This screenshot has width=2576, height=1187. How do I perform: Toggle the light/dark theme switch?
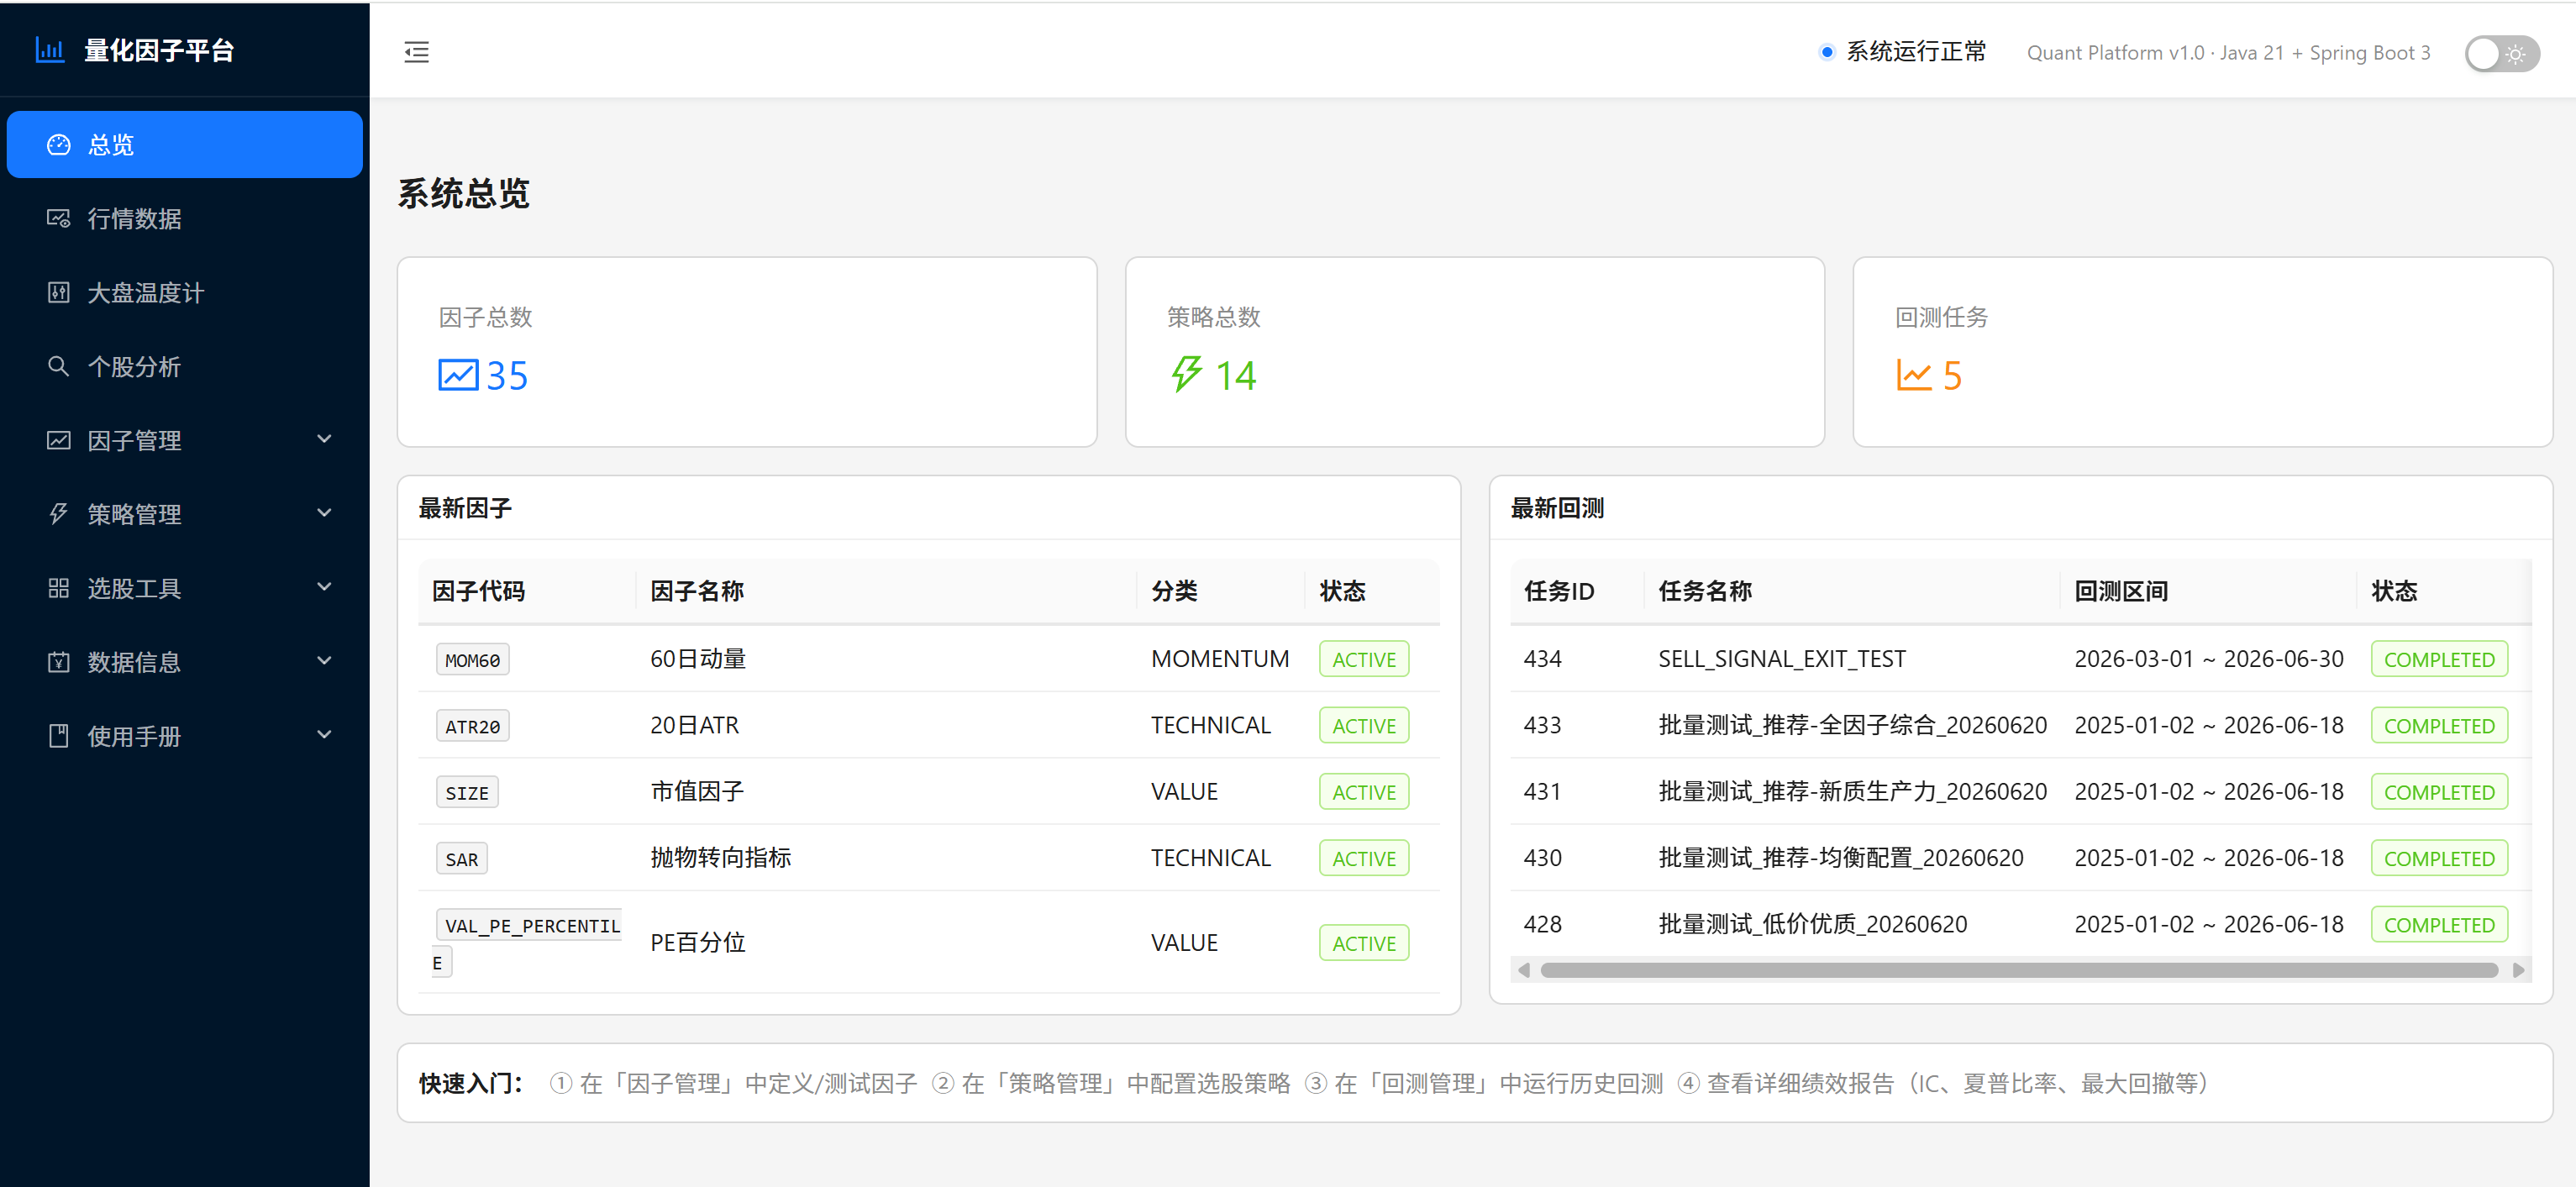(x=2502, y=53)
